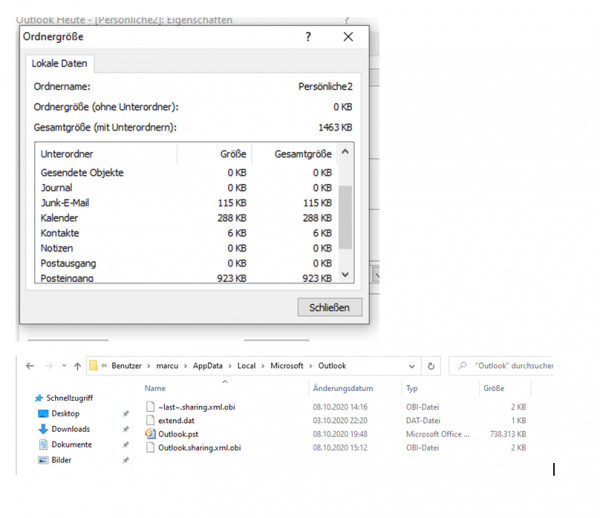600x518 pixels.
Task: Click the Outlook.pst file icon
Action: coord(150,434)
